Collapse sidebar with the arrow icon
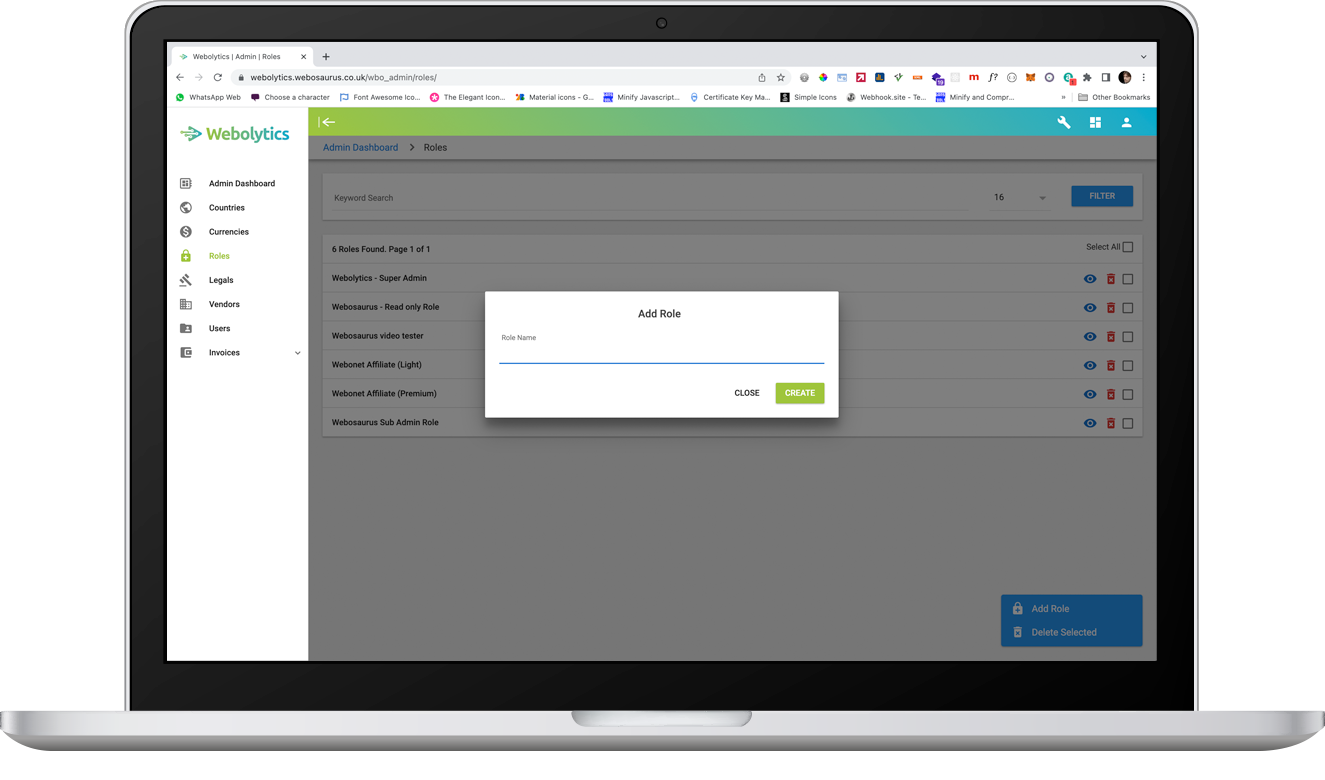 click(327, 122)
